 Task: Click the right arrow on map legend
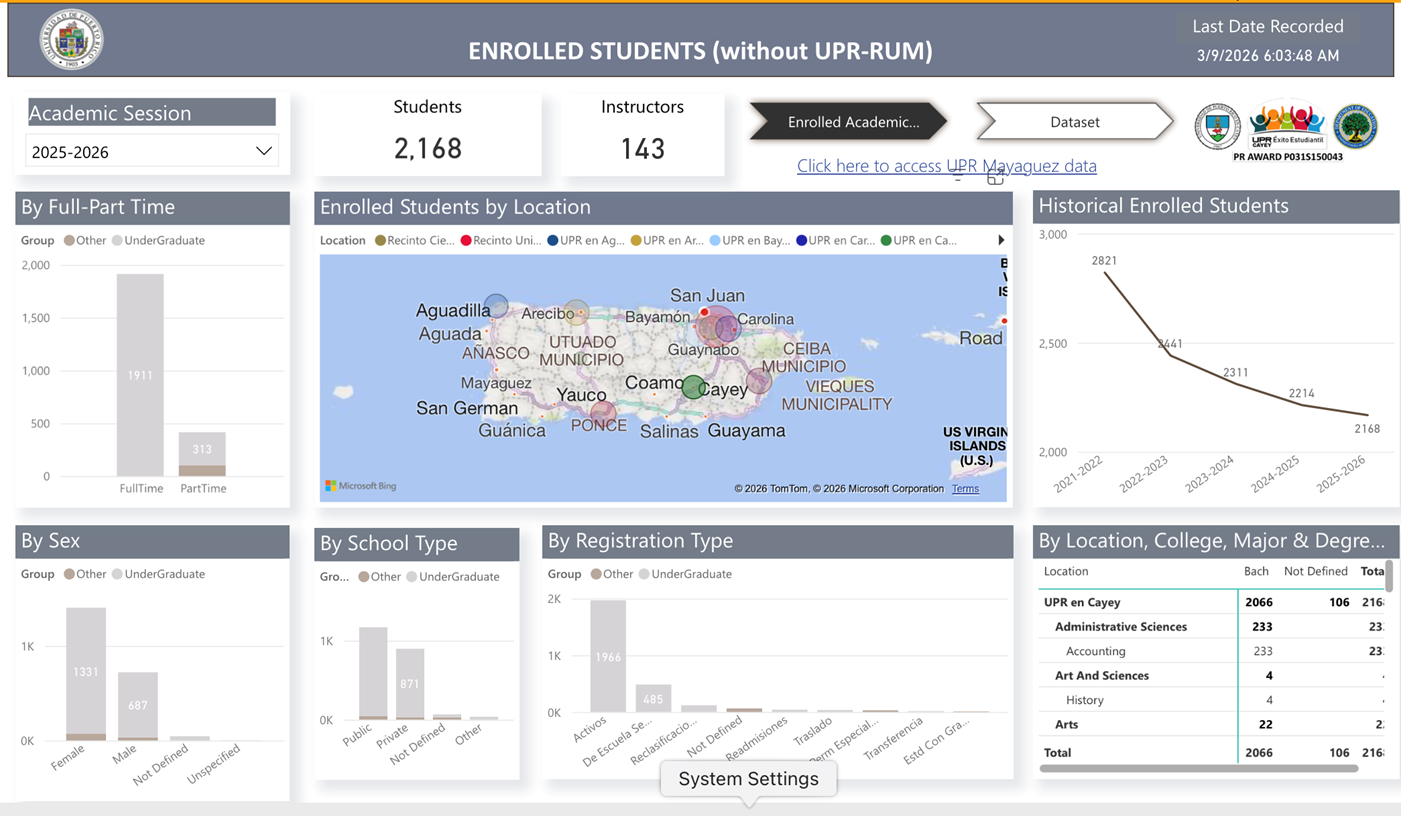[x=1001, y=240]
